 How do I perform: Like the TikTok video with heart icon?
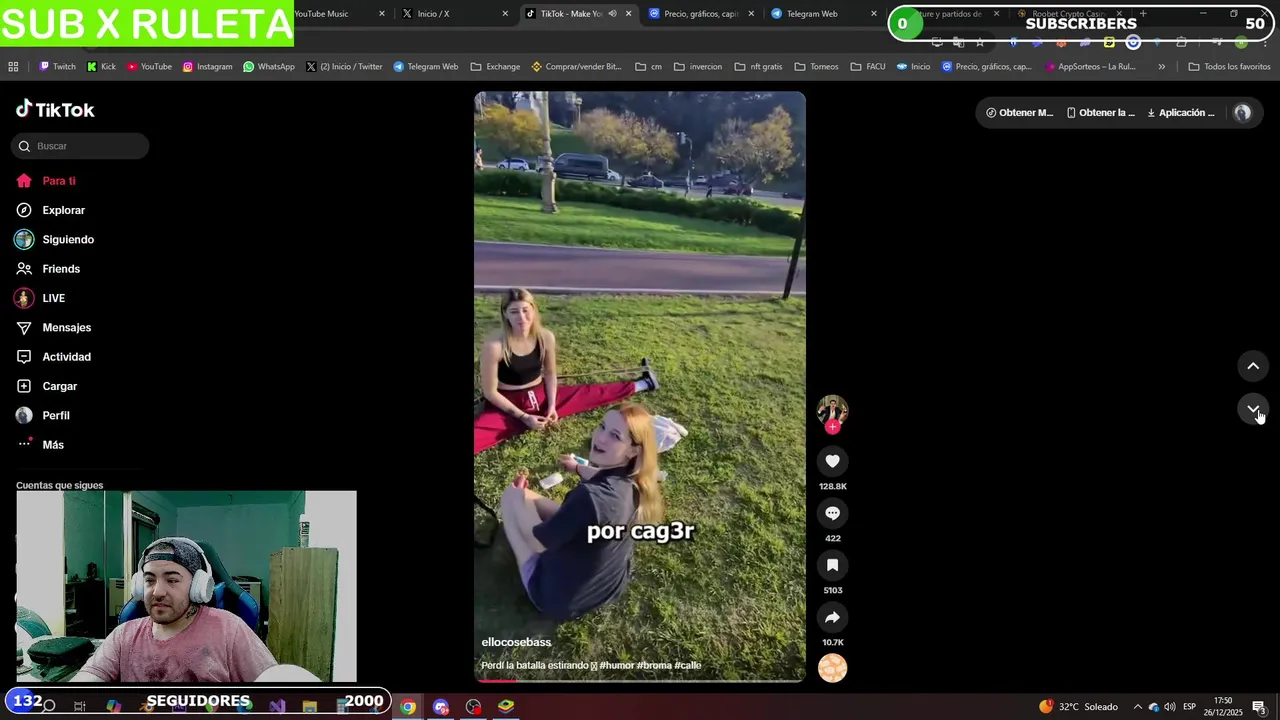click(x=832, y=461)
